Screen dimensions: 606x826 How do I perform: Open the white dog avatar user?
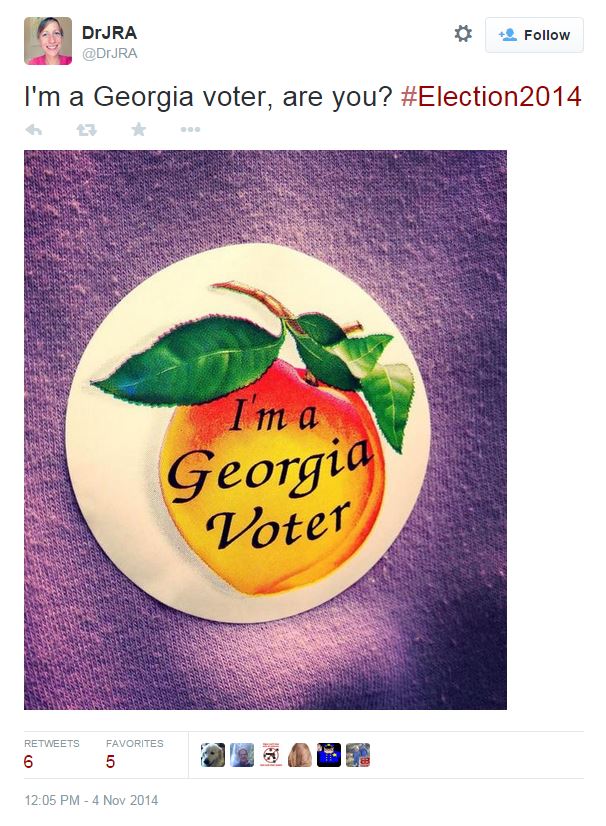[213, 755]
